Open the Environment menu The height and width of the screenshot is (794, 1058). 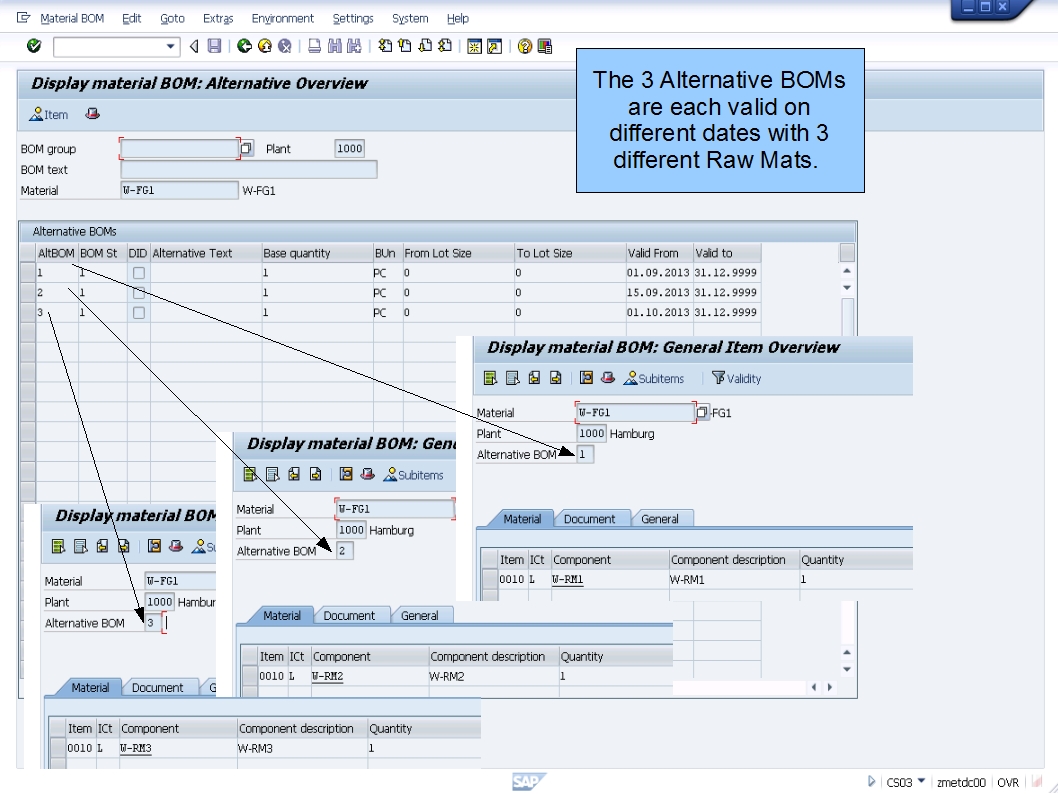click(x=283, y=18)
